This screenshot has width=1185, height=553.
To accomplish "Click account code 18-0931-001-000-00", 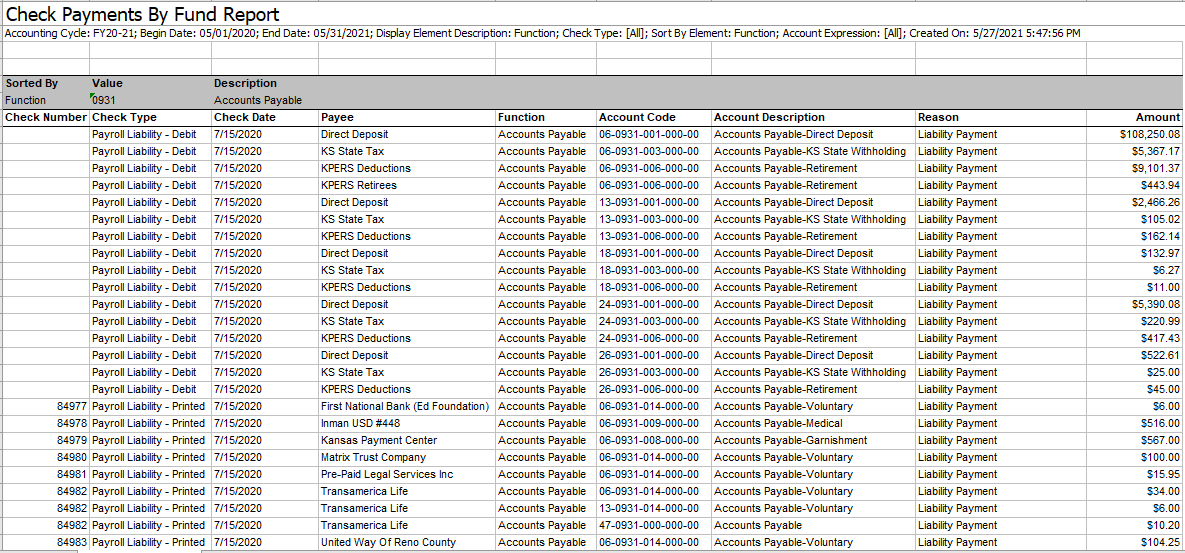I will [x=654, y=253].
